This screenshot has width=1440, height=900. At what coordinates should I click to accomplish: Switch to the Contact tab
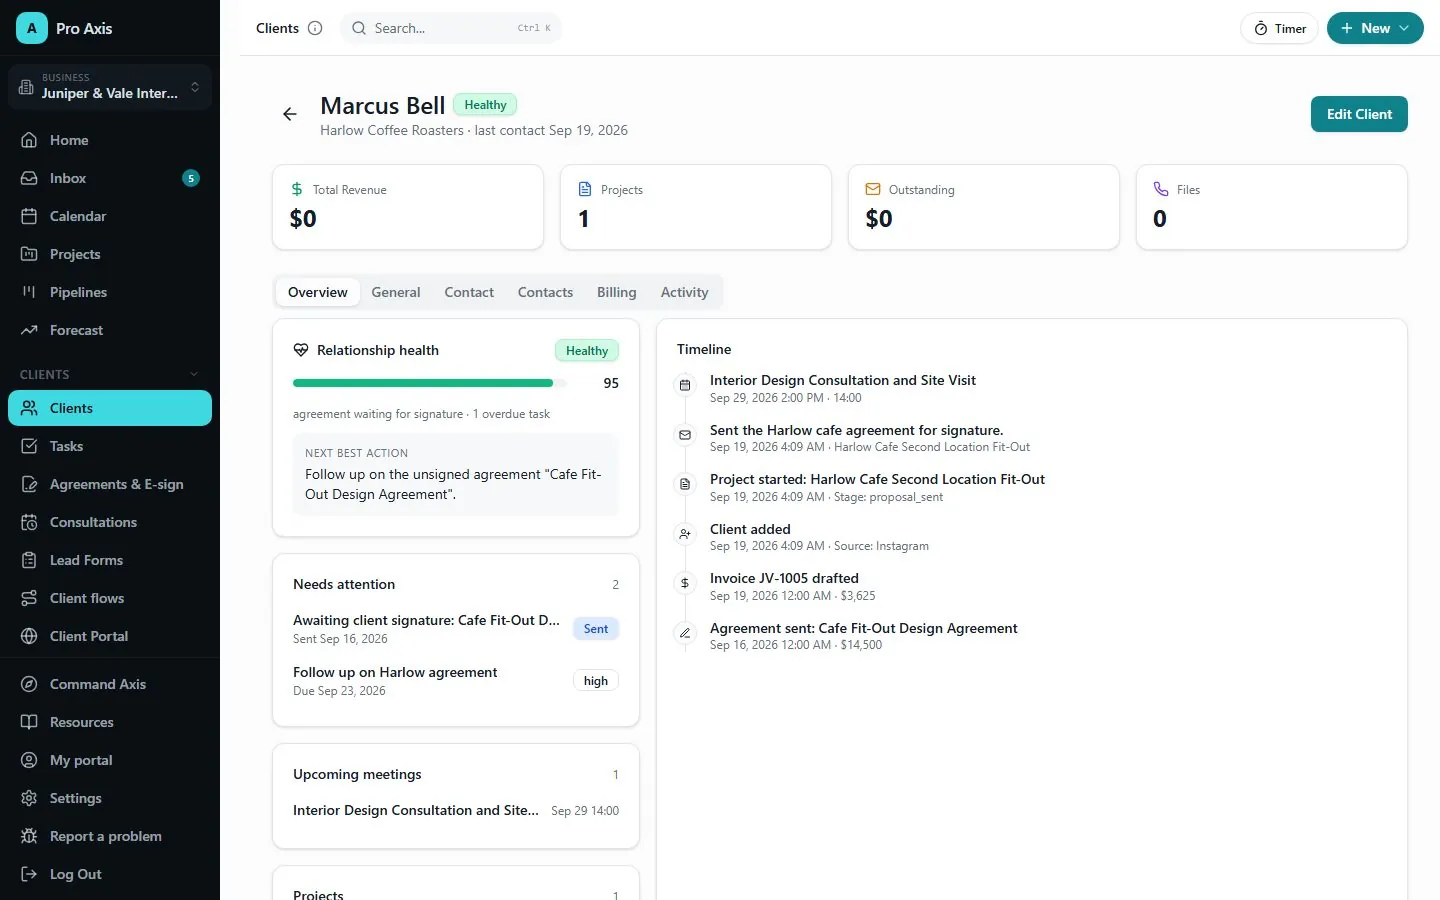click(469, 292)
